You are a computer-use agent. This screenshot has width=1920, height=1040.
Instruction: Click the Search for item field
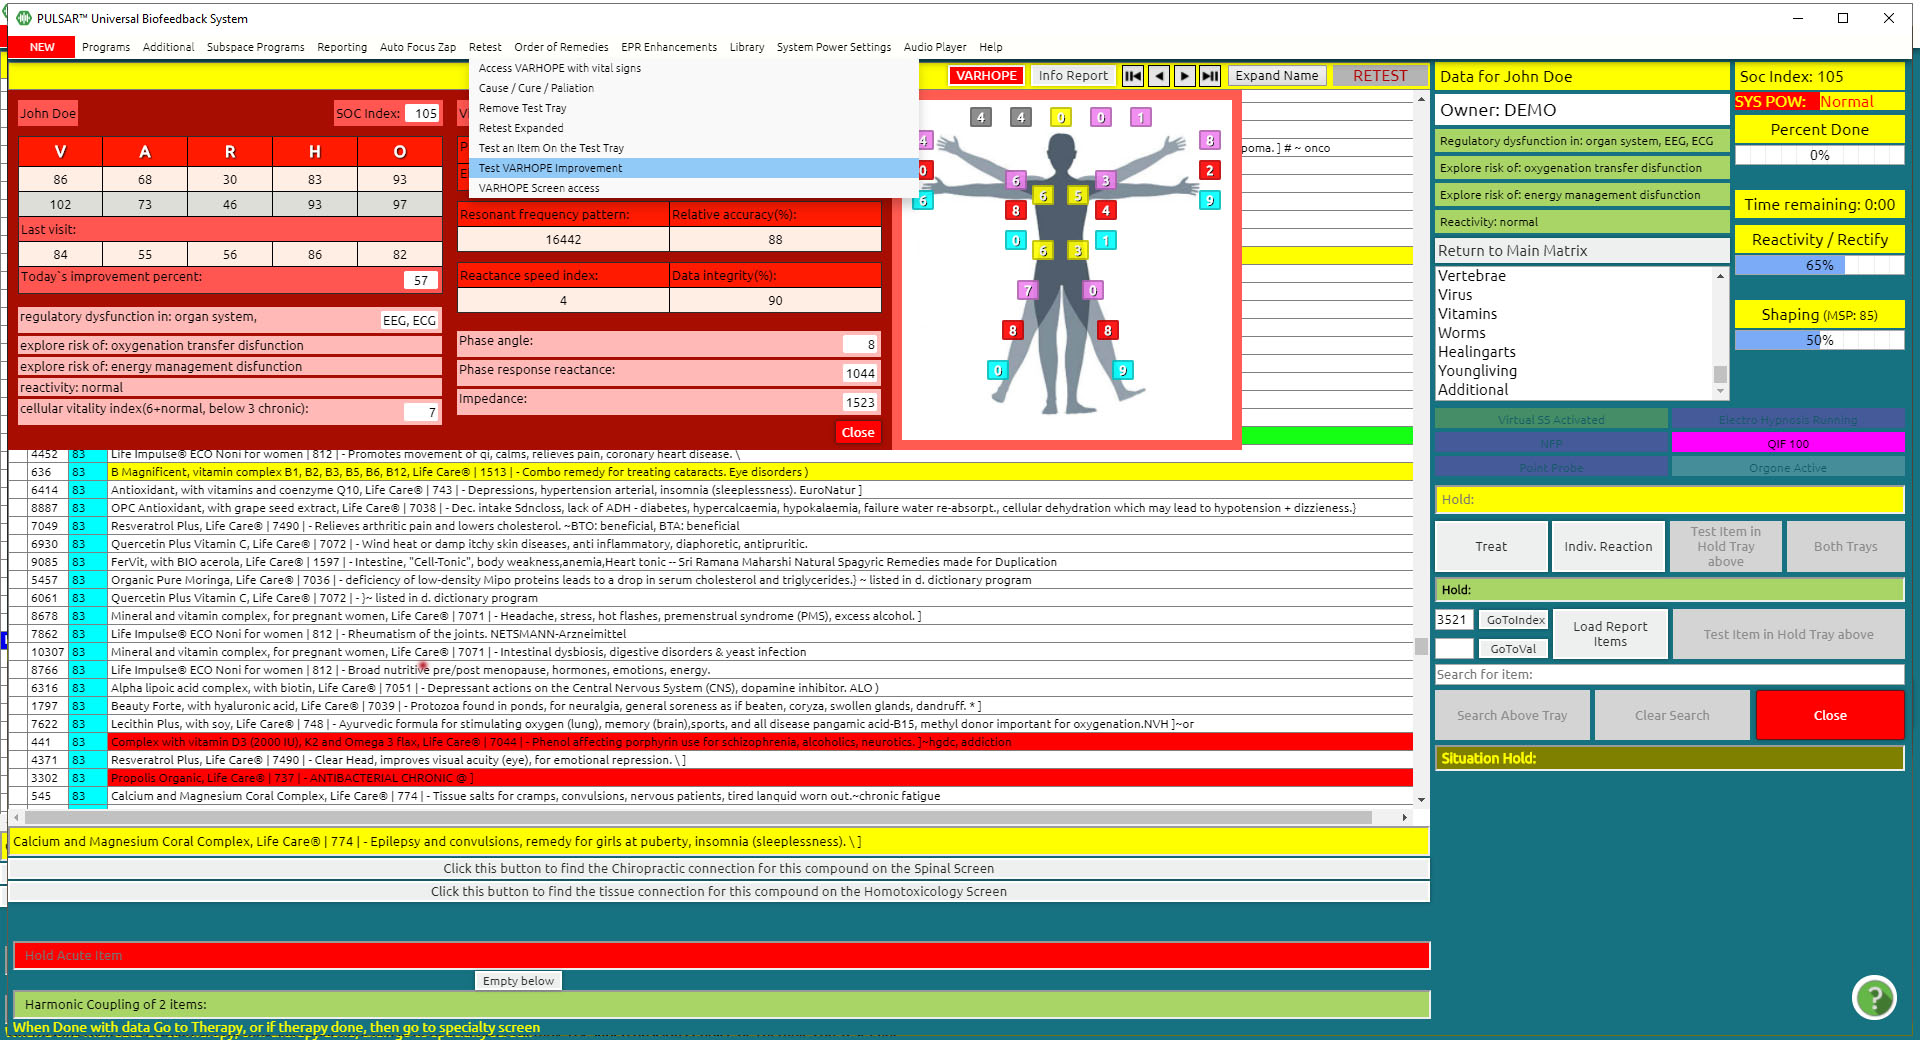tap(1668, 675)
